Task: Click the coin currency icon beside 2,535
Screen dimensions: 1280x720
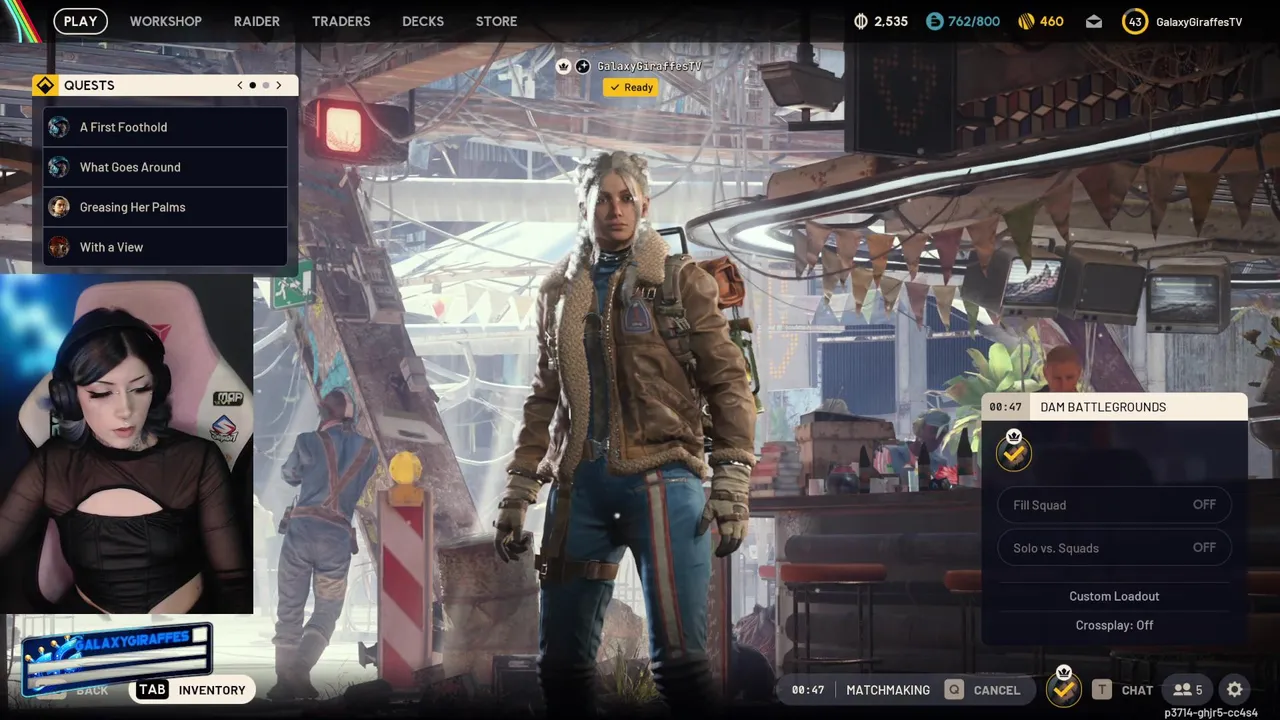Action: [862, 21]
